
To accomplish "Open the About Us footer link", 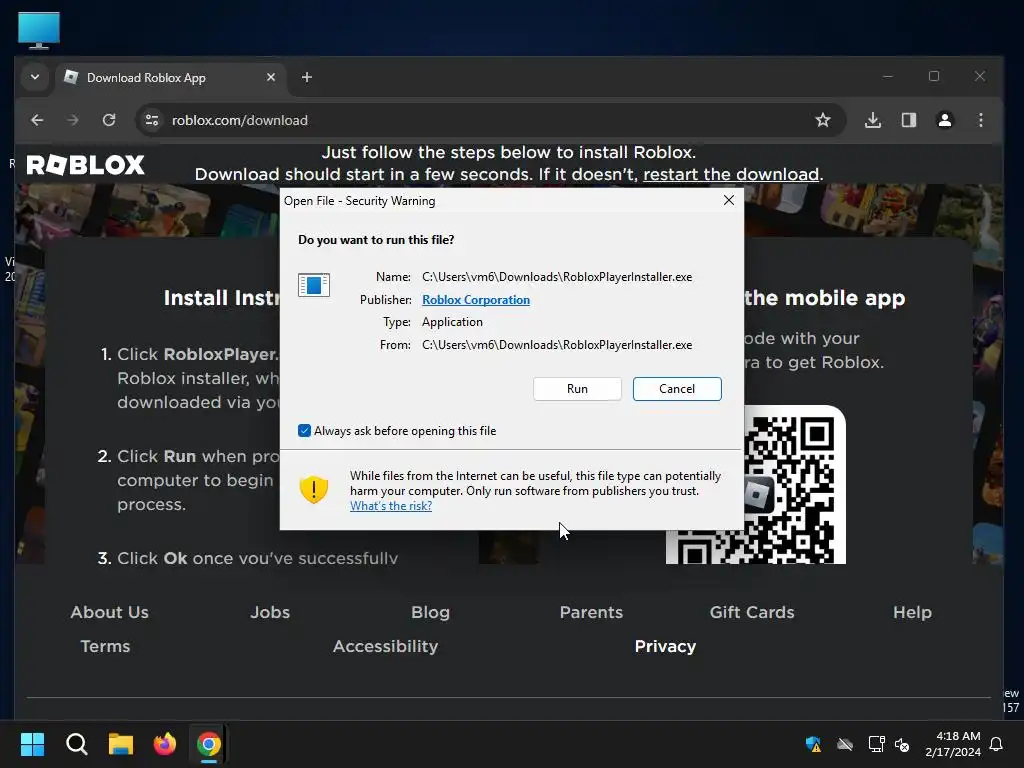I will point(110,612).
